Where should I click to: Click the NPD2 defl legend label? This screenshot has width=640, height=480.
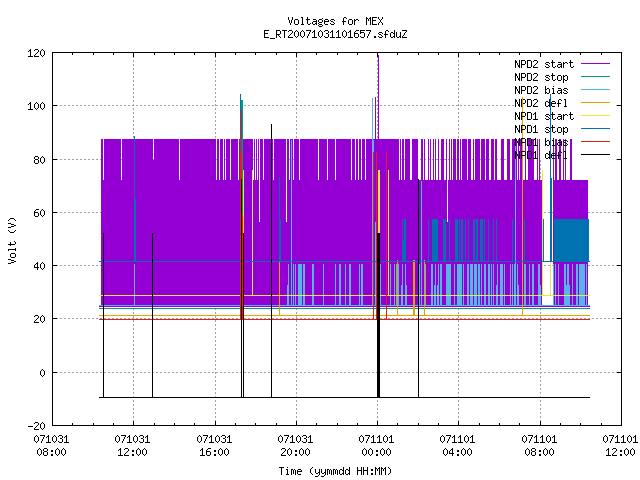tap(541, 103)
